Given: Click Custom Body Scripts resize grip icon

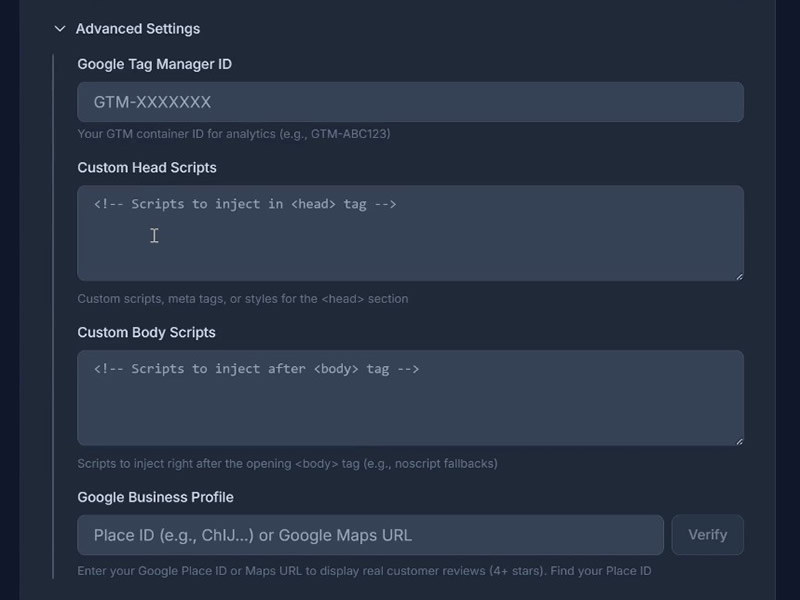Looking at the screenshot, I should [739, 440].
